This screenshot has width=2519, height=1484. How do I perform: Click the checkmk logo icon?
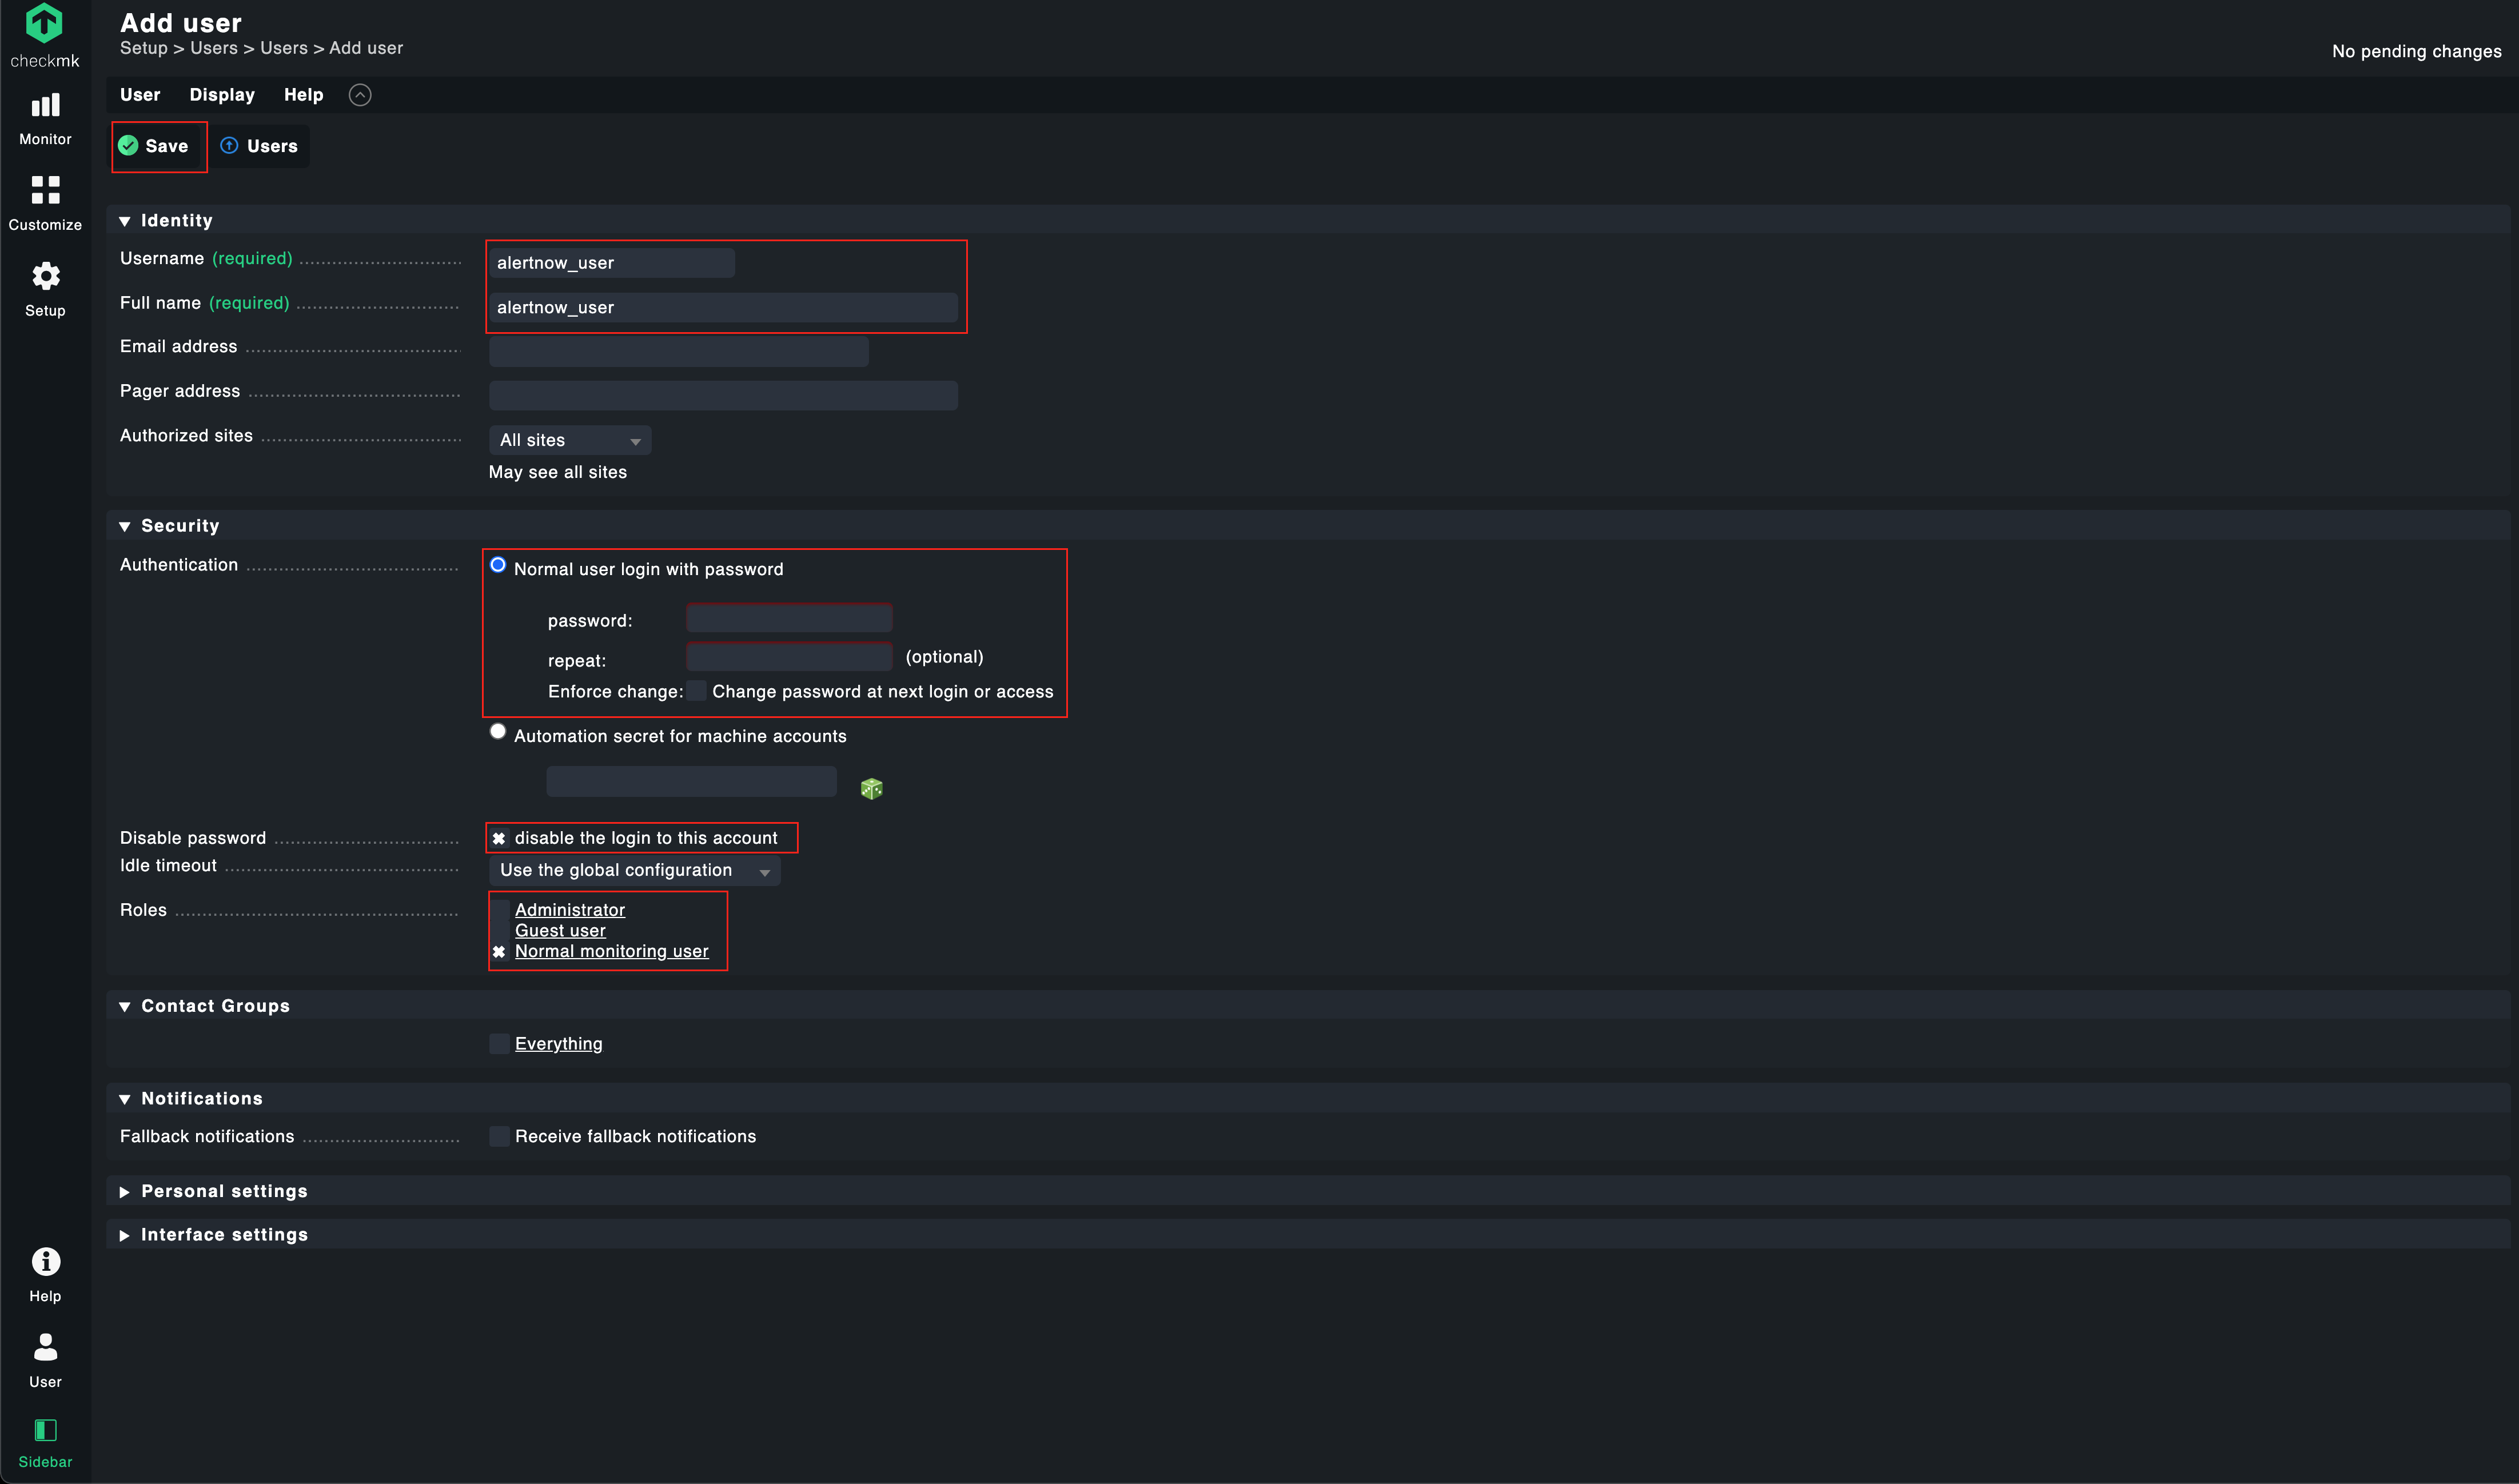pyautogui.click(x=44, y=24)
